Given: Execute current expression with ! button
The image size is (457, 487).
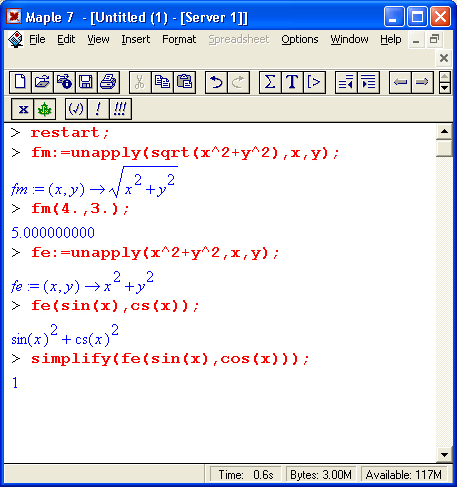Looking at the screenshot, I should [x=98, y=109].
